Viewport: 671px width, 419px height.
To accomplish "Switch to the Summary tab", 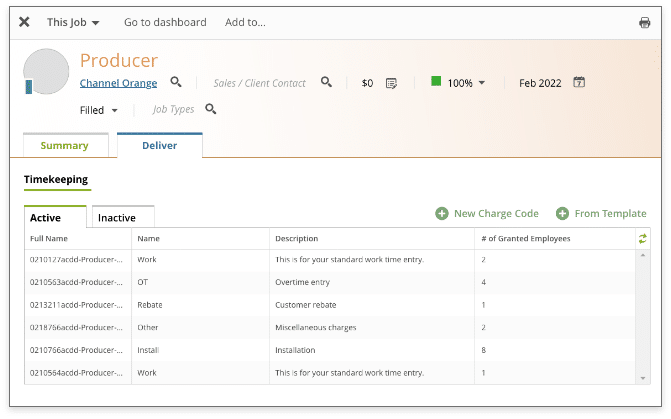I will [65, 146].
